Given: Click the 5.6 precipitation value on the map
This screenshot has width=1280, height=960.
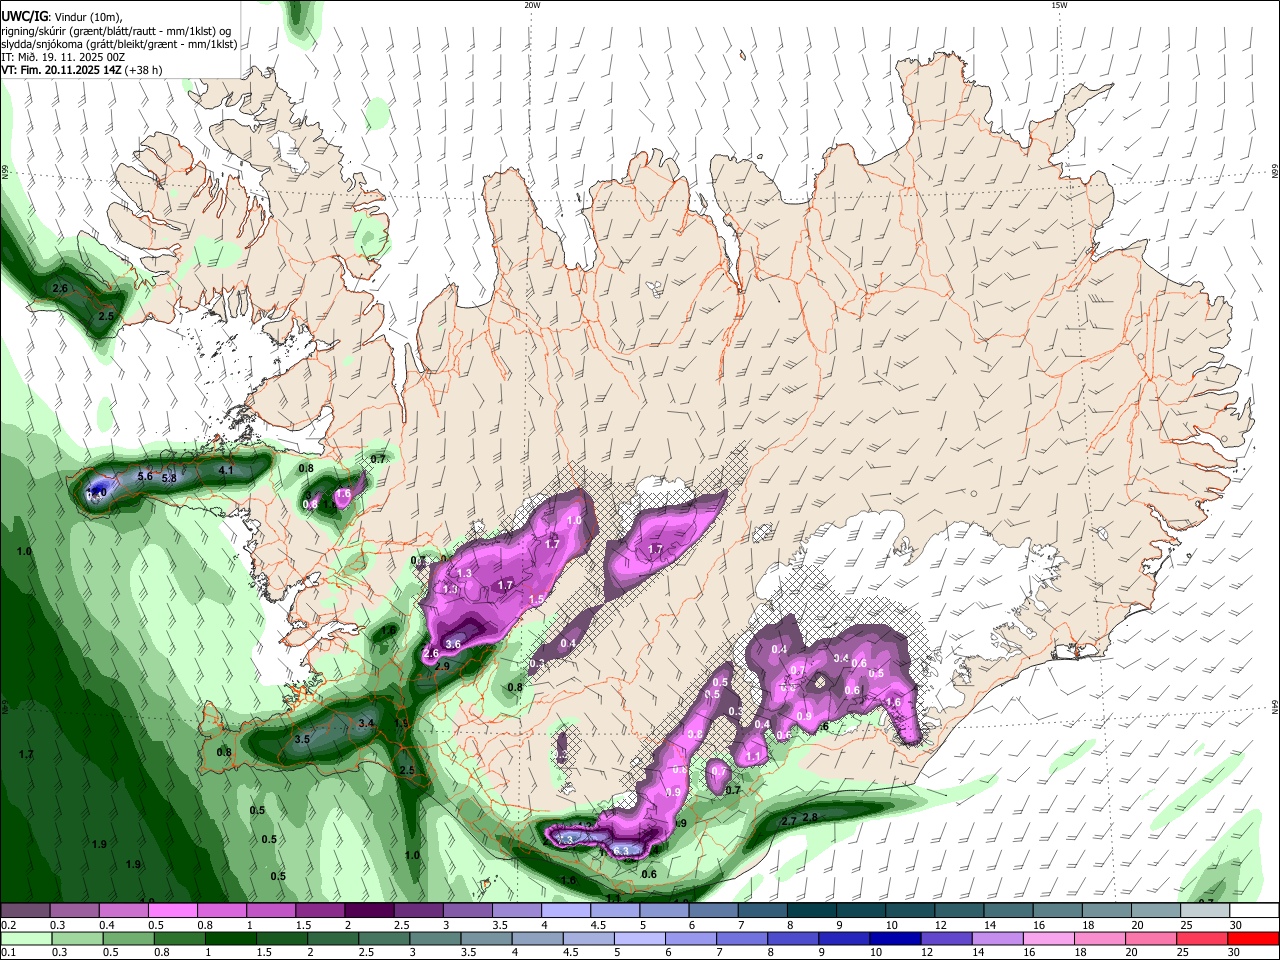Looking at the screenshot, I should 145,476.
